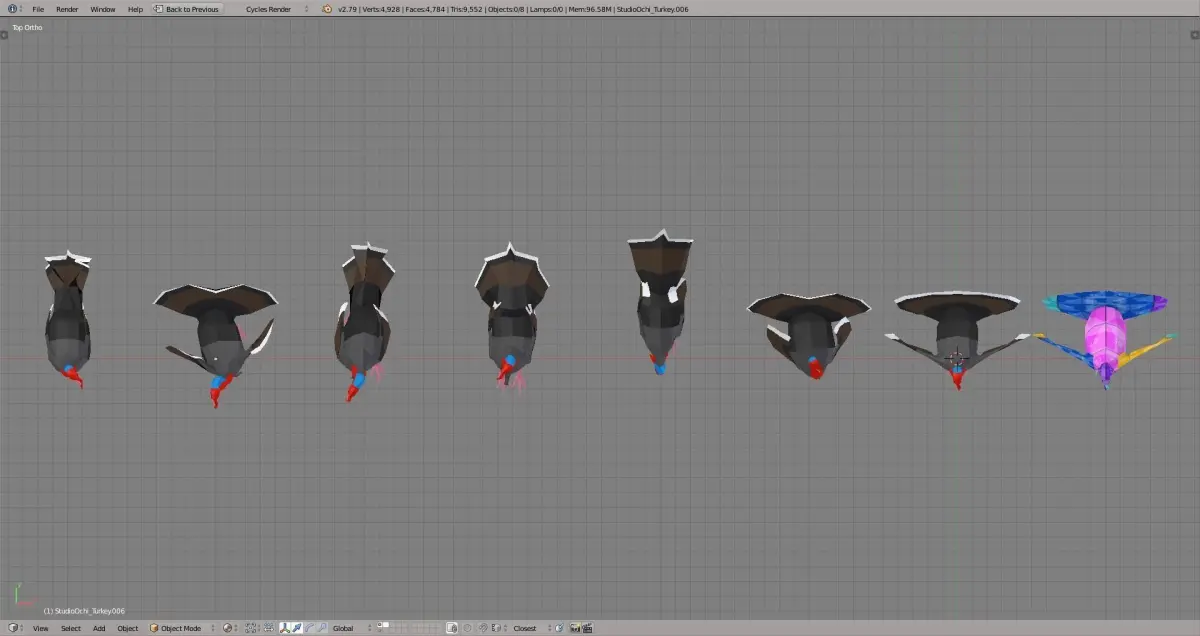This screenshot has height=636, width=1200.
Task: Open the File menu
Action: tap(38, 9)
